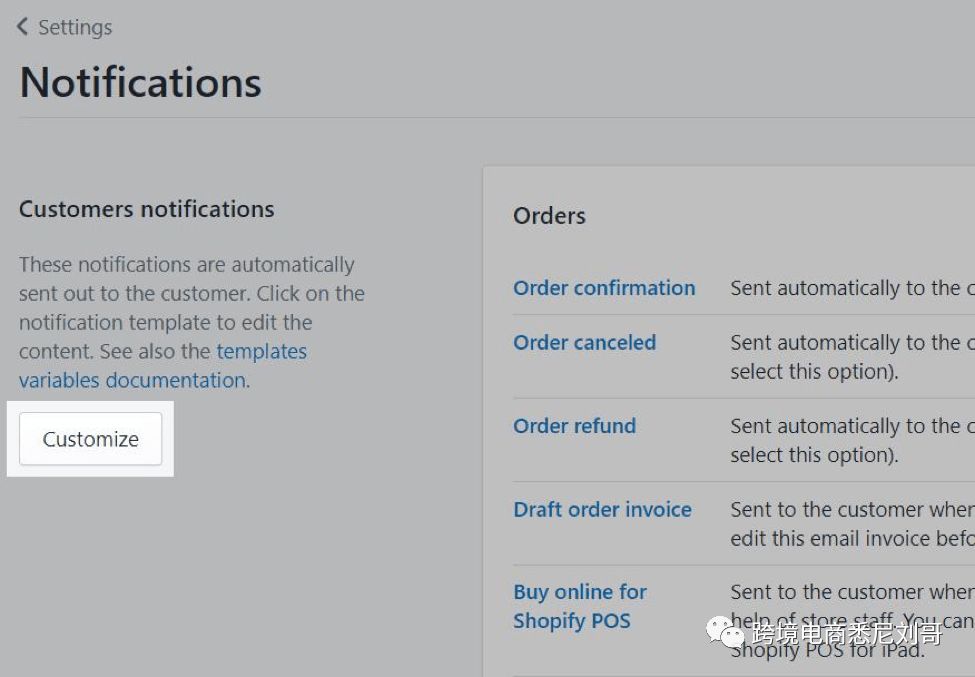975x677 pixels.
Task: Go back via the Settings breadcrumb text
Action: [75, 27]
